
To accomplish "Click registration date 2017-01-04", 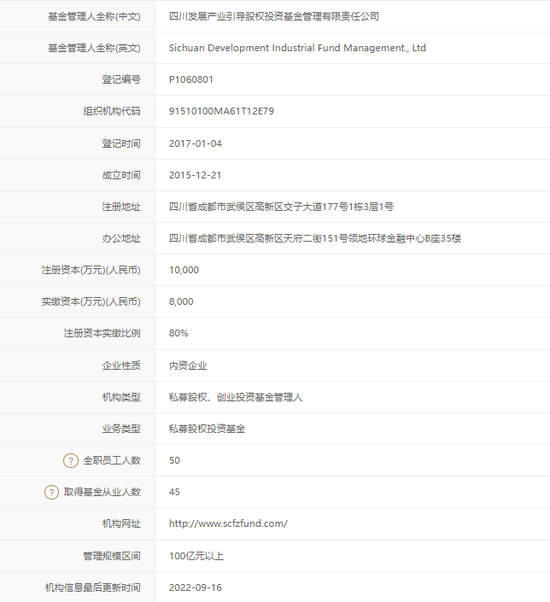I will tap(195, 144).
